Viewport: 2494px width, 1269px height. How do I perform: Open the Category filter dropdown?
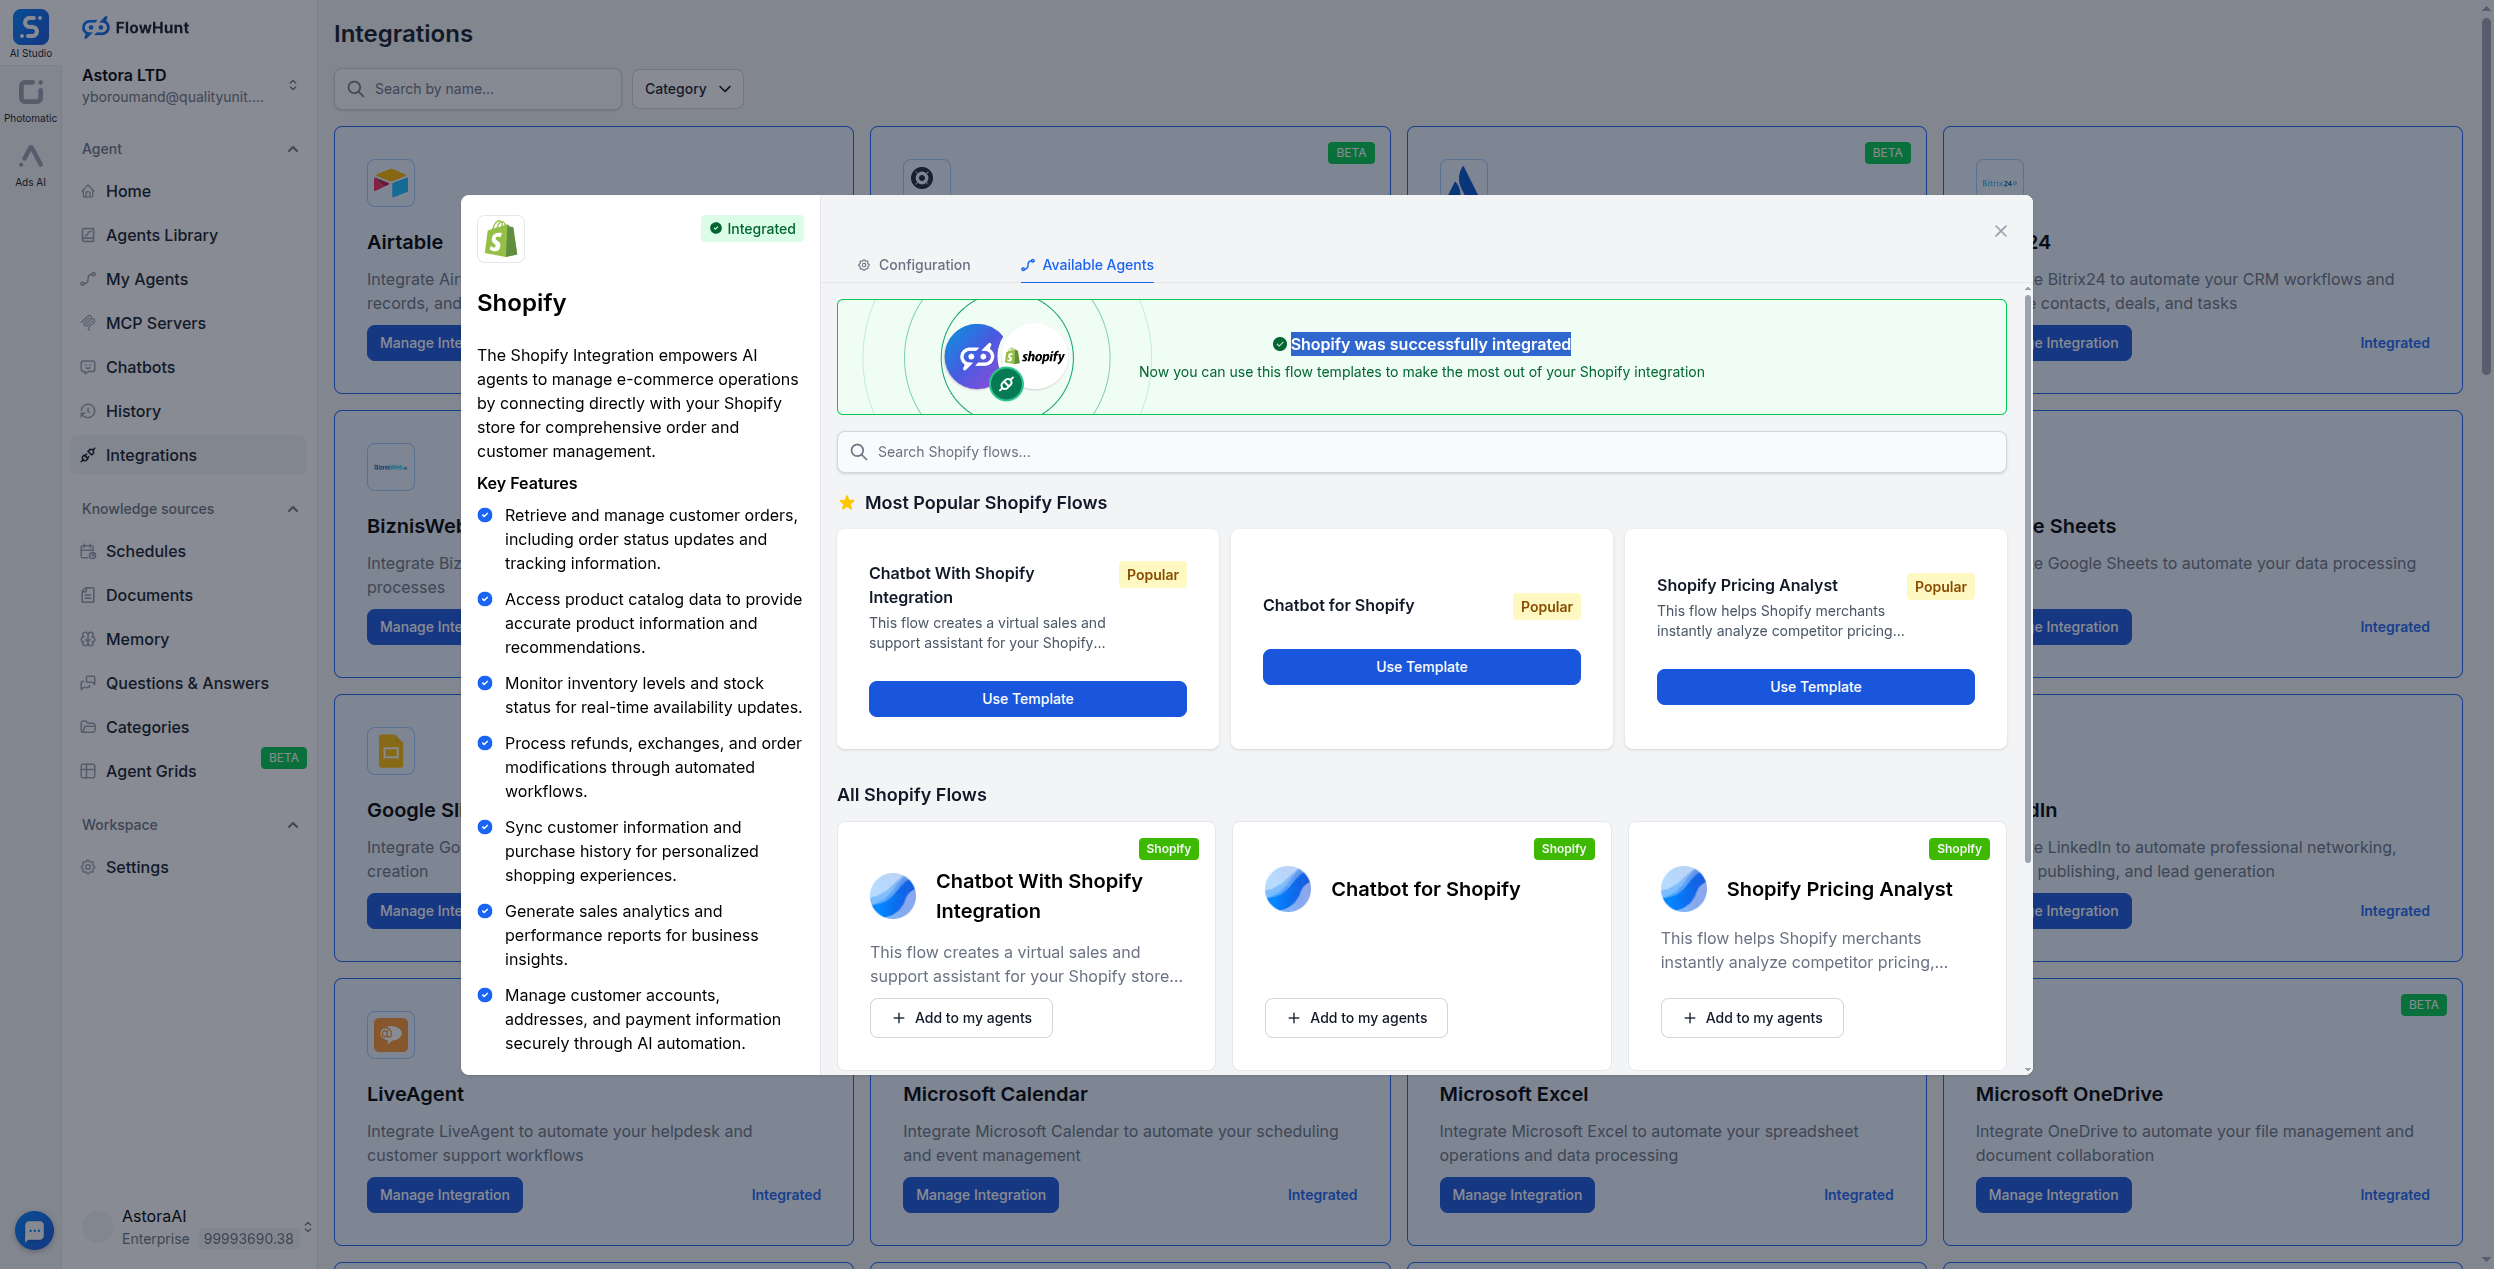pyautogui.click(x=686, y=89)
